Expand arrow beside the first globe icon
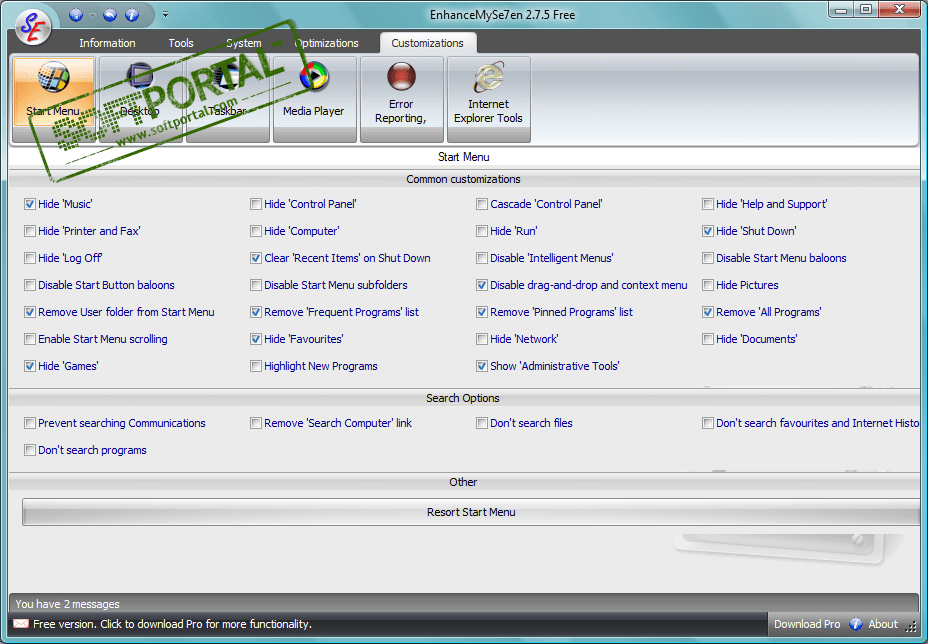This screenshot has height=644, width=928. [92, 15]
